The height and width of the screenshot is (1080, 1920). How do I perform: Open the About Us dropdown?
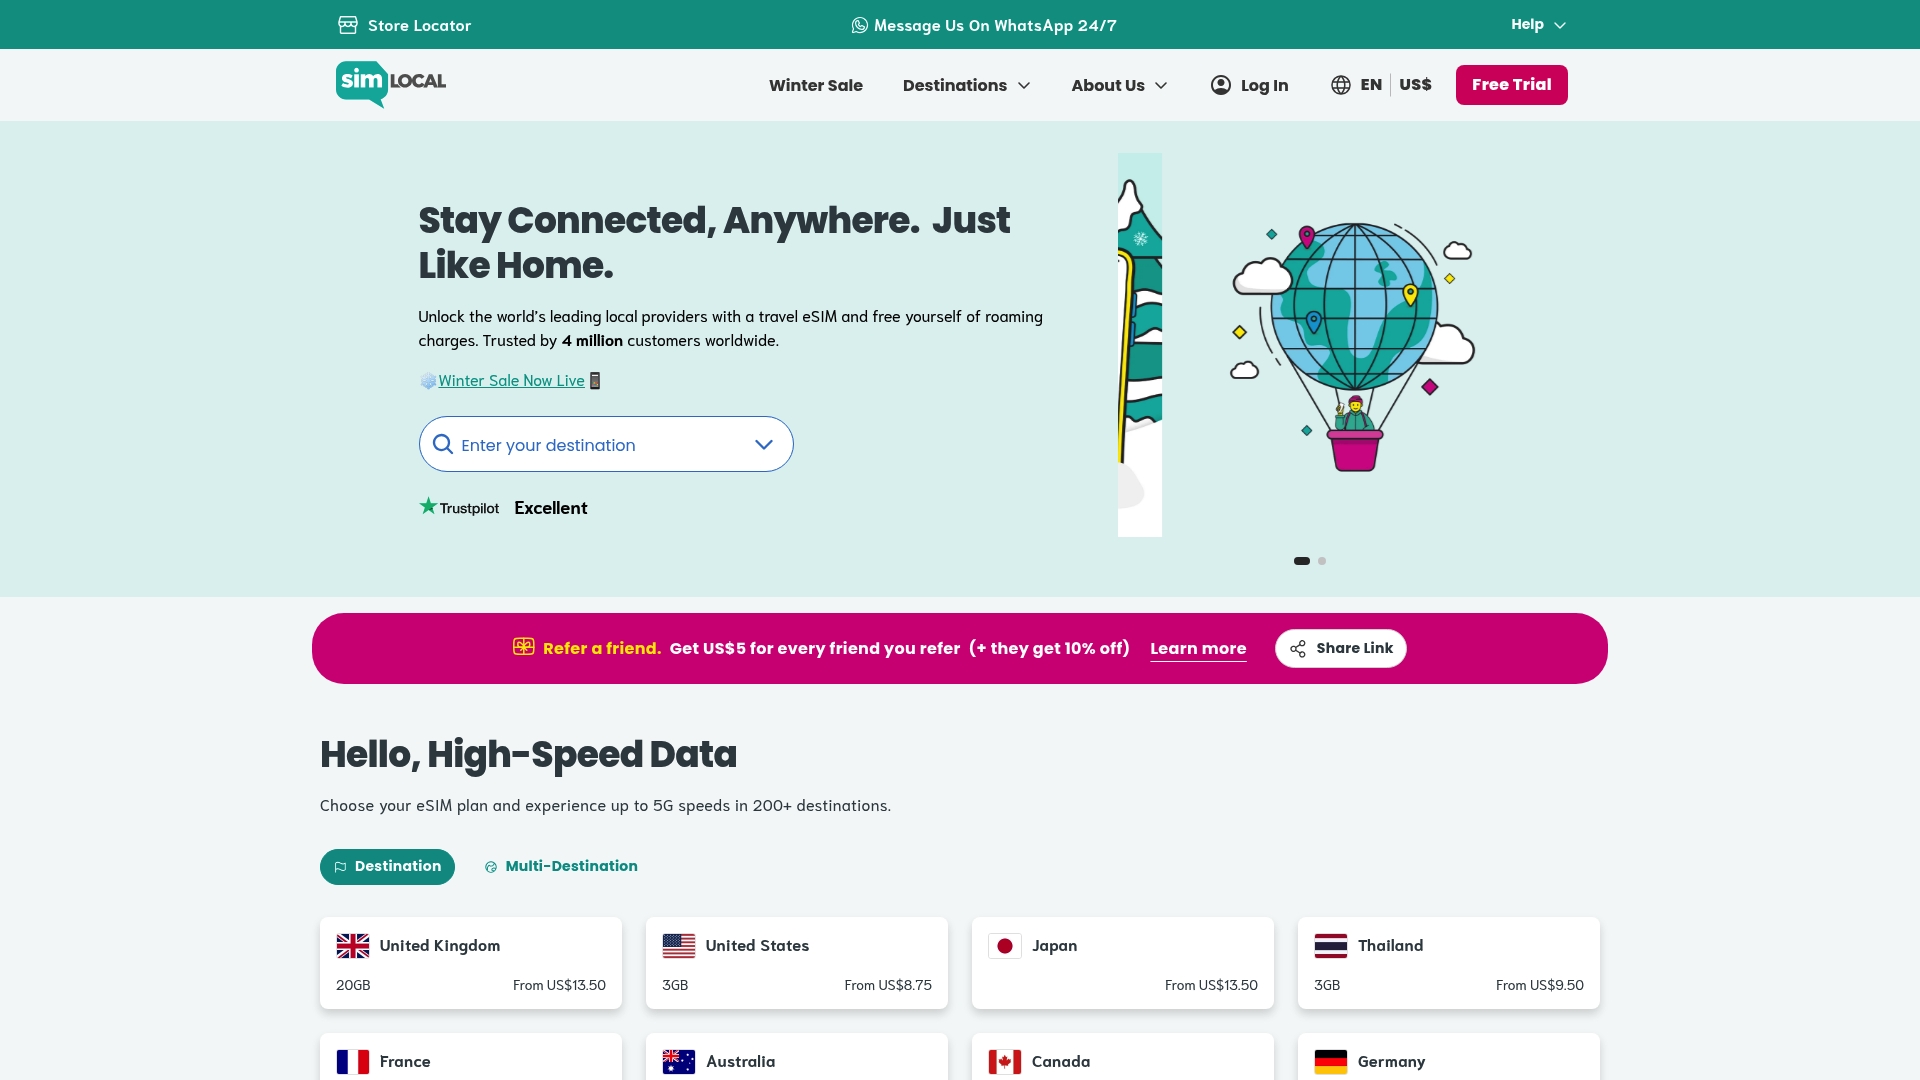point(1118,85)
